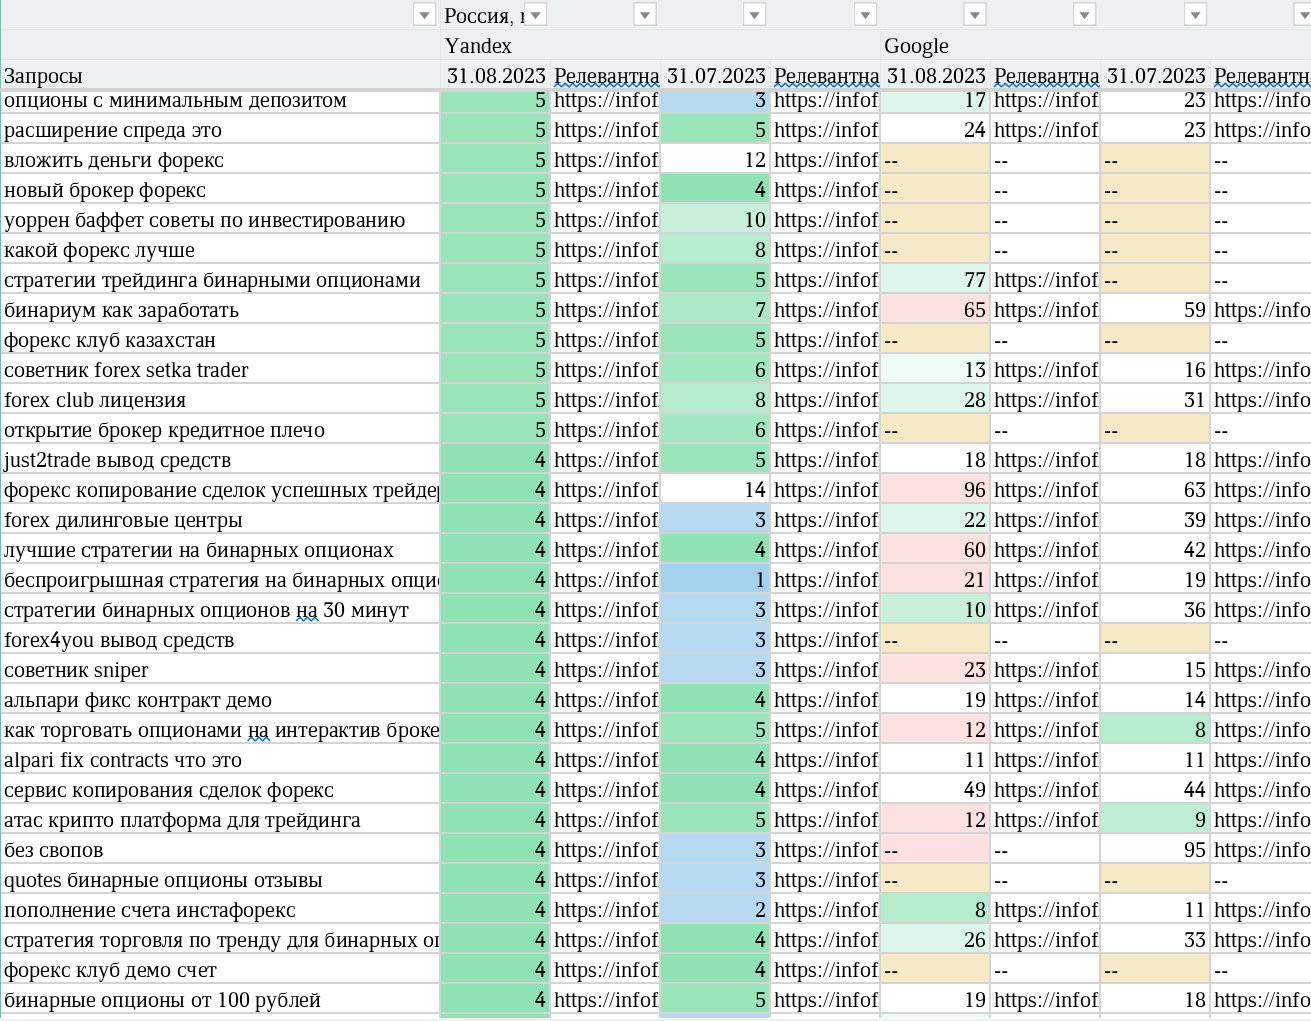
Task: Open first Yandex URL in "форекс клуб казахстан" row
Action: pos(606,340)
